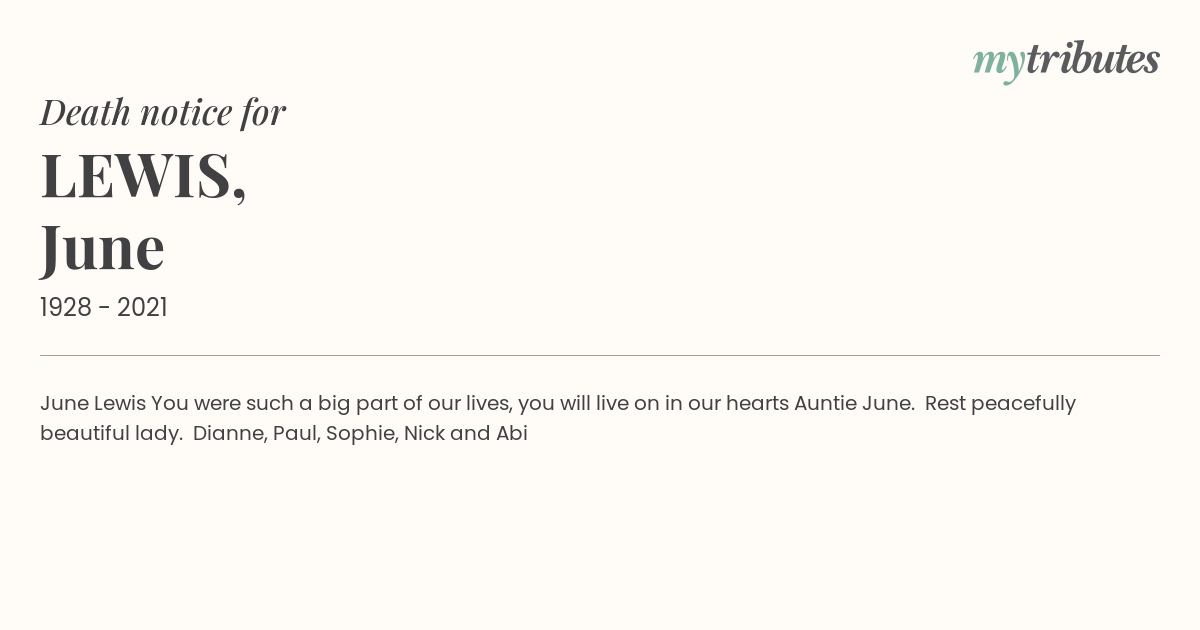The image size is (1200, 630).
Task: Click the large first name "June"
Action: tap(102, 248)
